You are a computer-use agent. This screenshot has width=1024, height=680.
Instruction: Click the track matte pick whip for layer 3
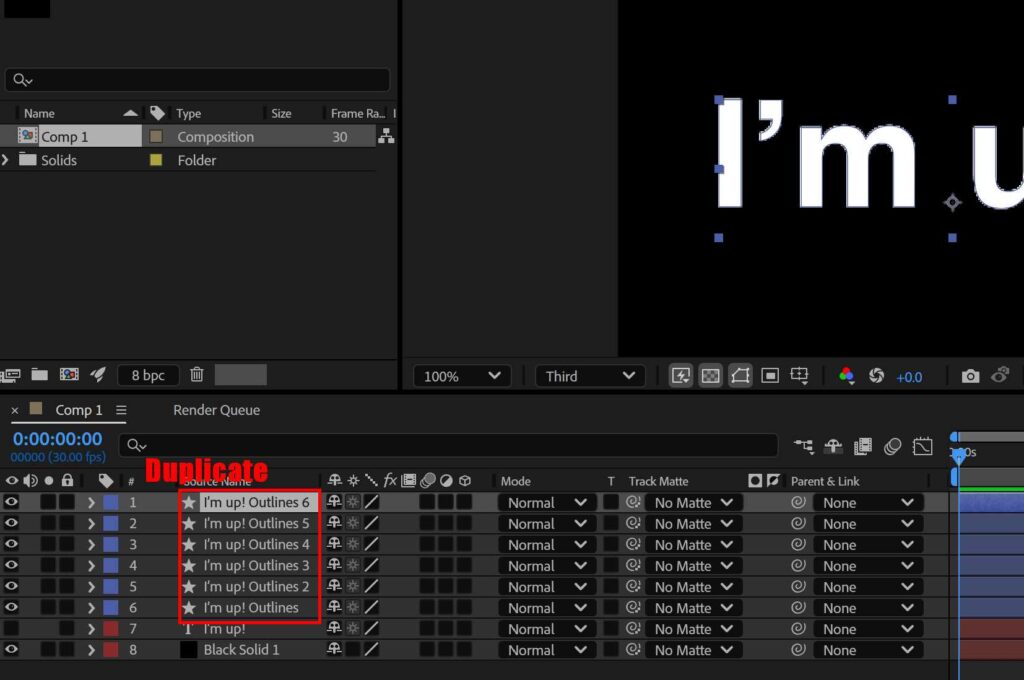pos(632,544)
